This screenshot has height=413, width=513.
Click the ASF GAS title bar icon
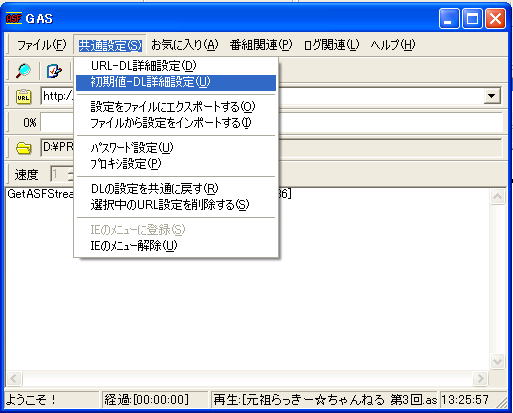[x=14, y=18]
